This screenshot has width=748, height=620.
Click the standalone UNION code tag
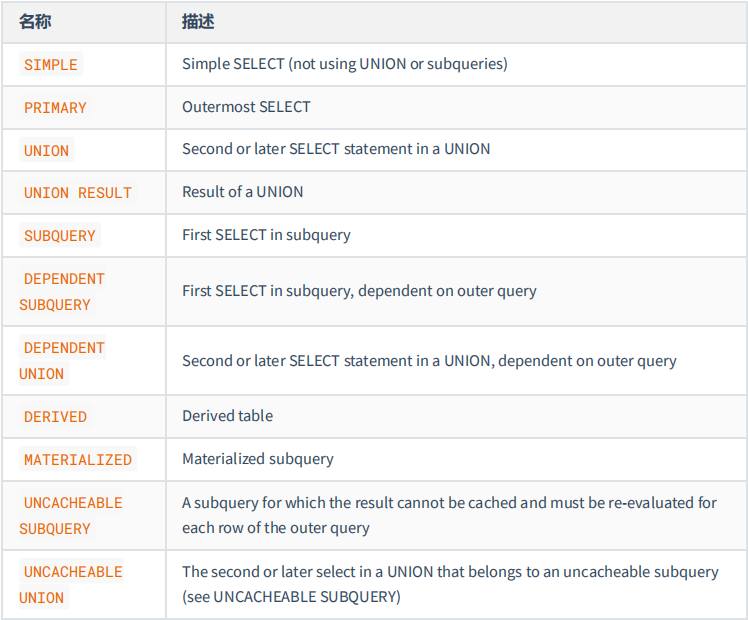tap(46, 150)
